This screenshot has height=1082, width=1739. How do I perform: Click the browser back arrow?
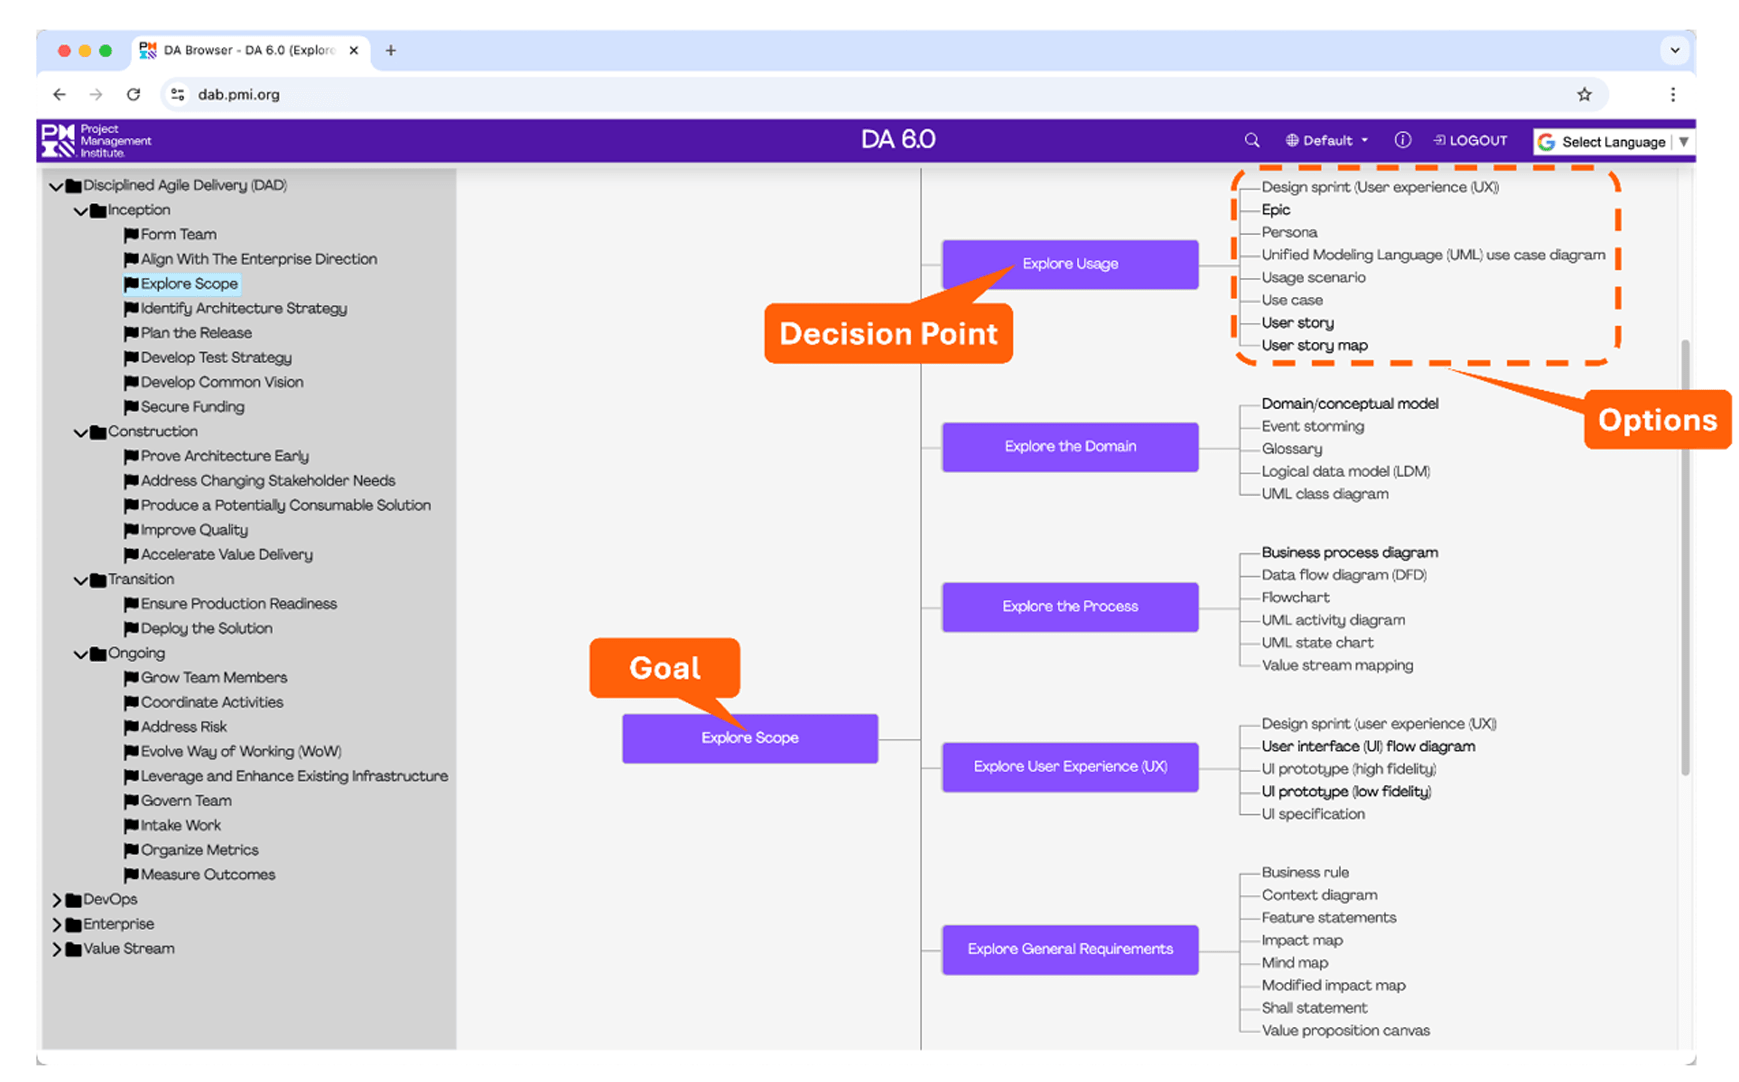click(x=60, y=94)
